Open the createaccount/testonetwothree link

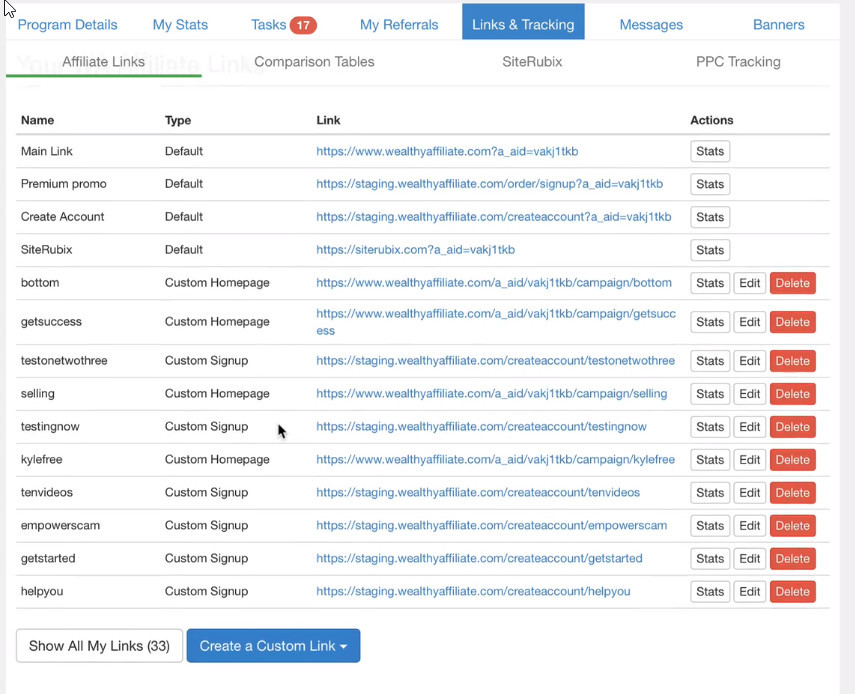pyautogui.click(x=496, y=360)
